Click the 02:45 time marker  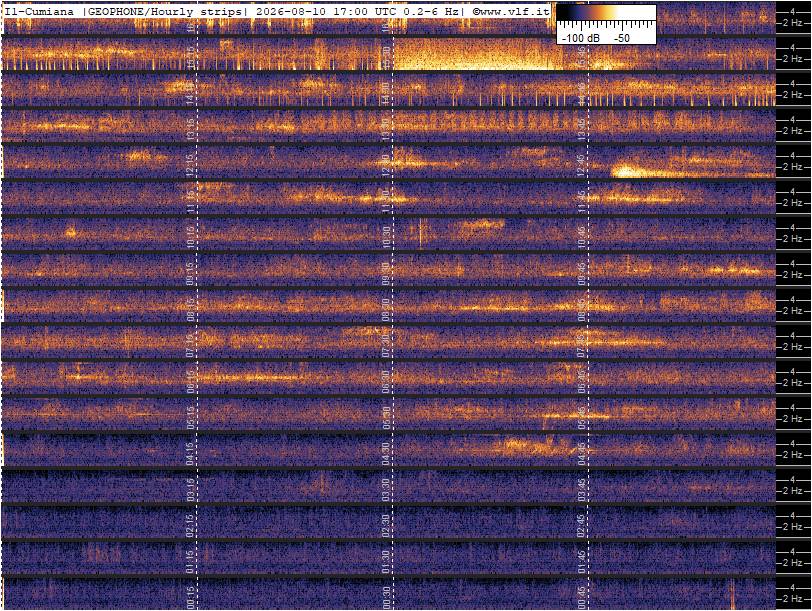click(x=582, y=526)
